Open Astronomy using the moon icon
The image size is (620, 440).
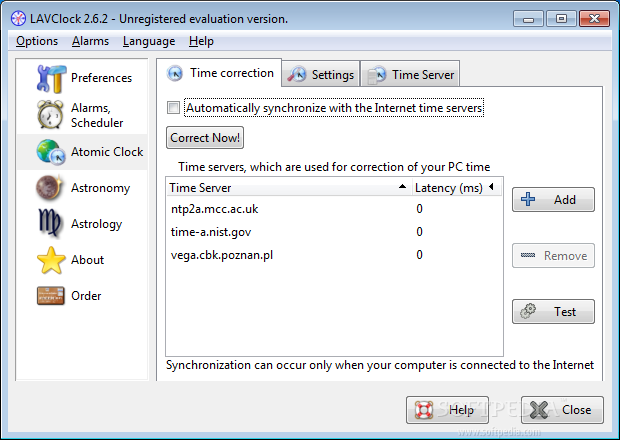tap(50, 187)
